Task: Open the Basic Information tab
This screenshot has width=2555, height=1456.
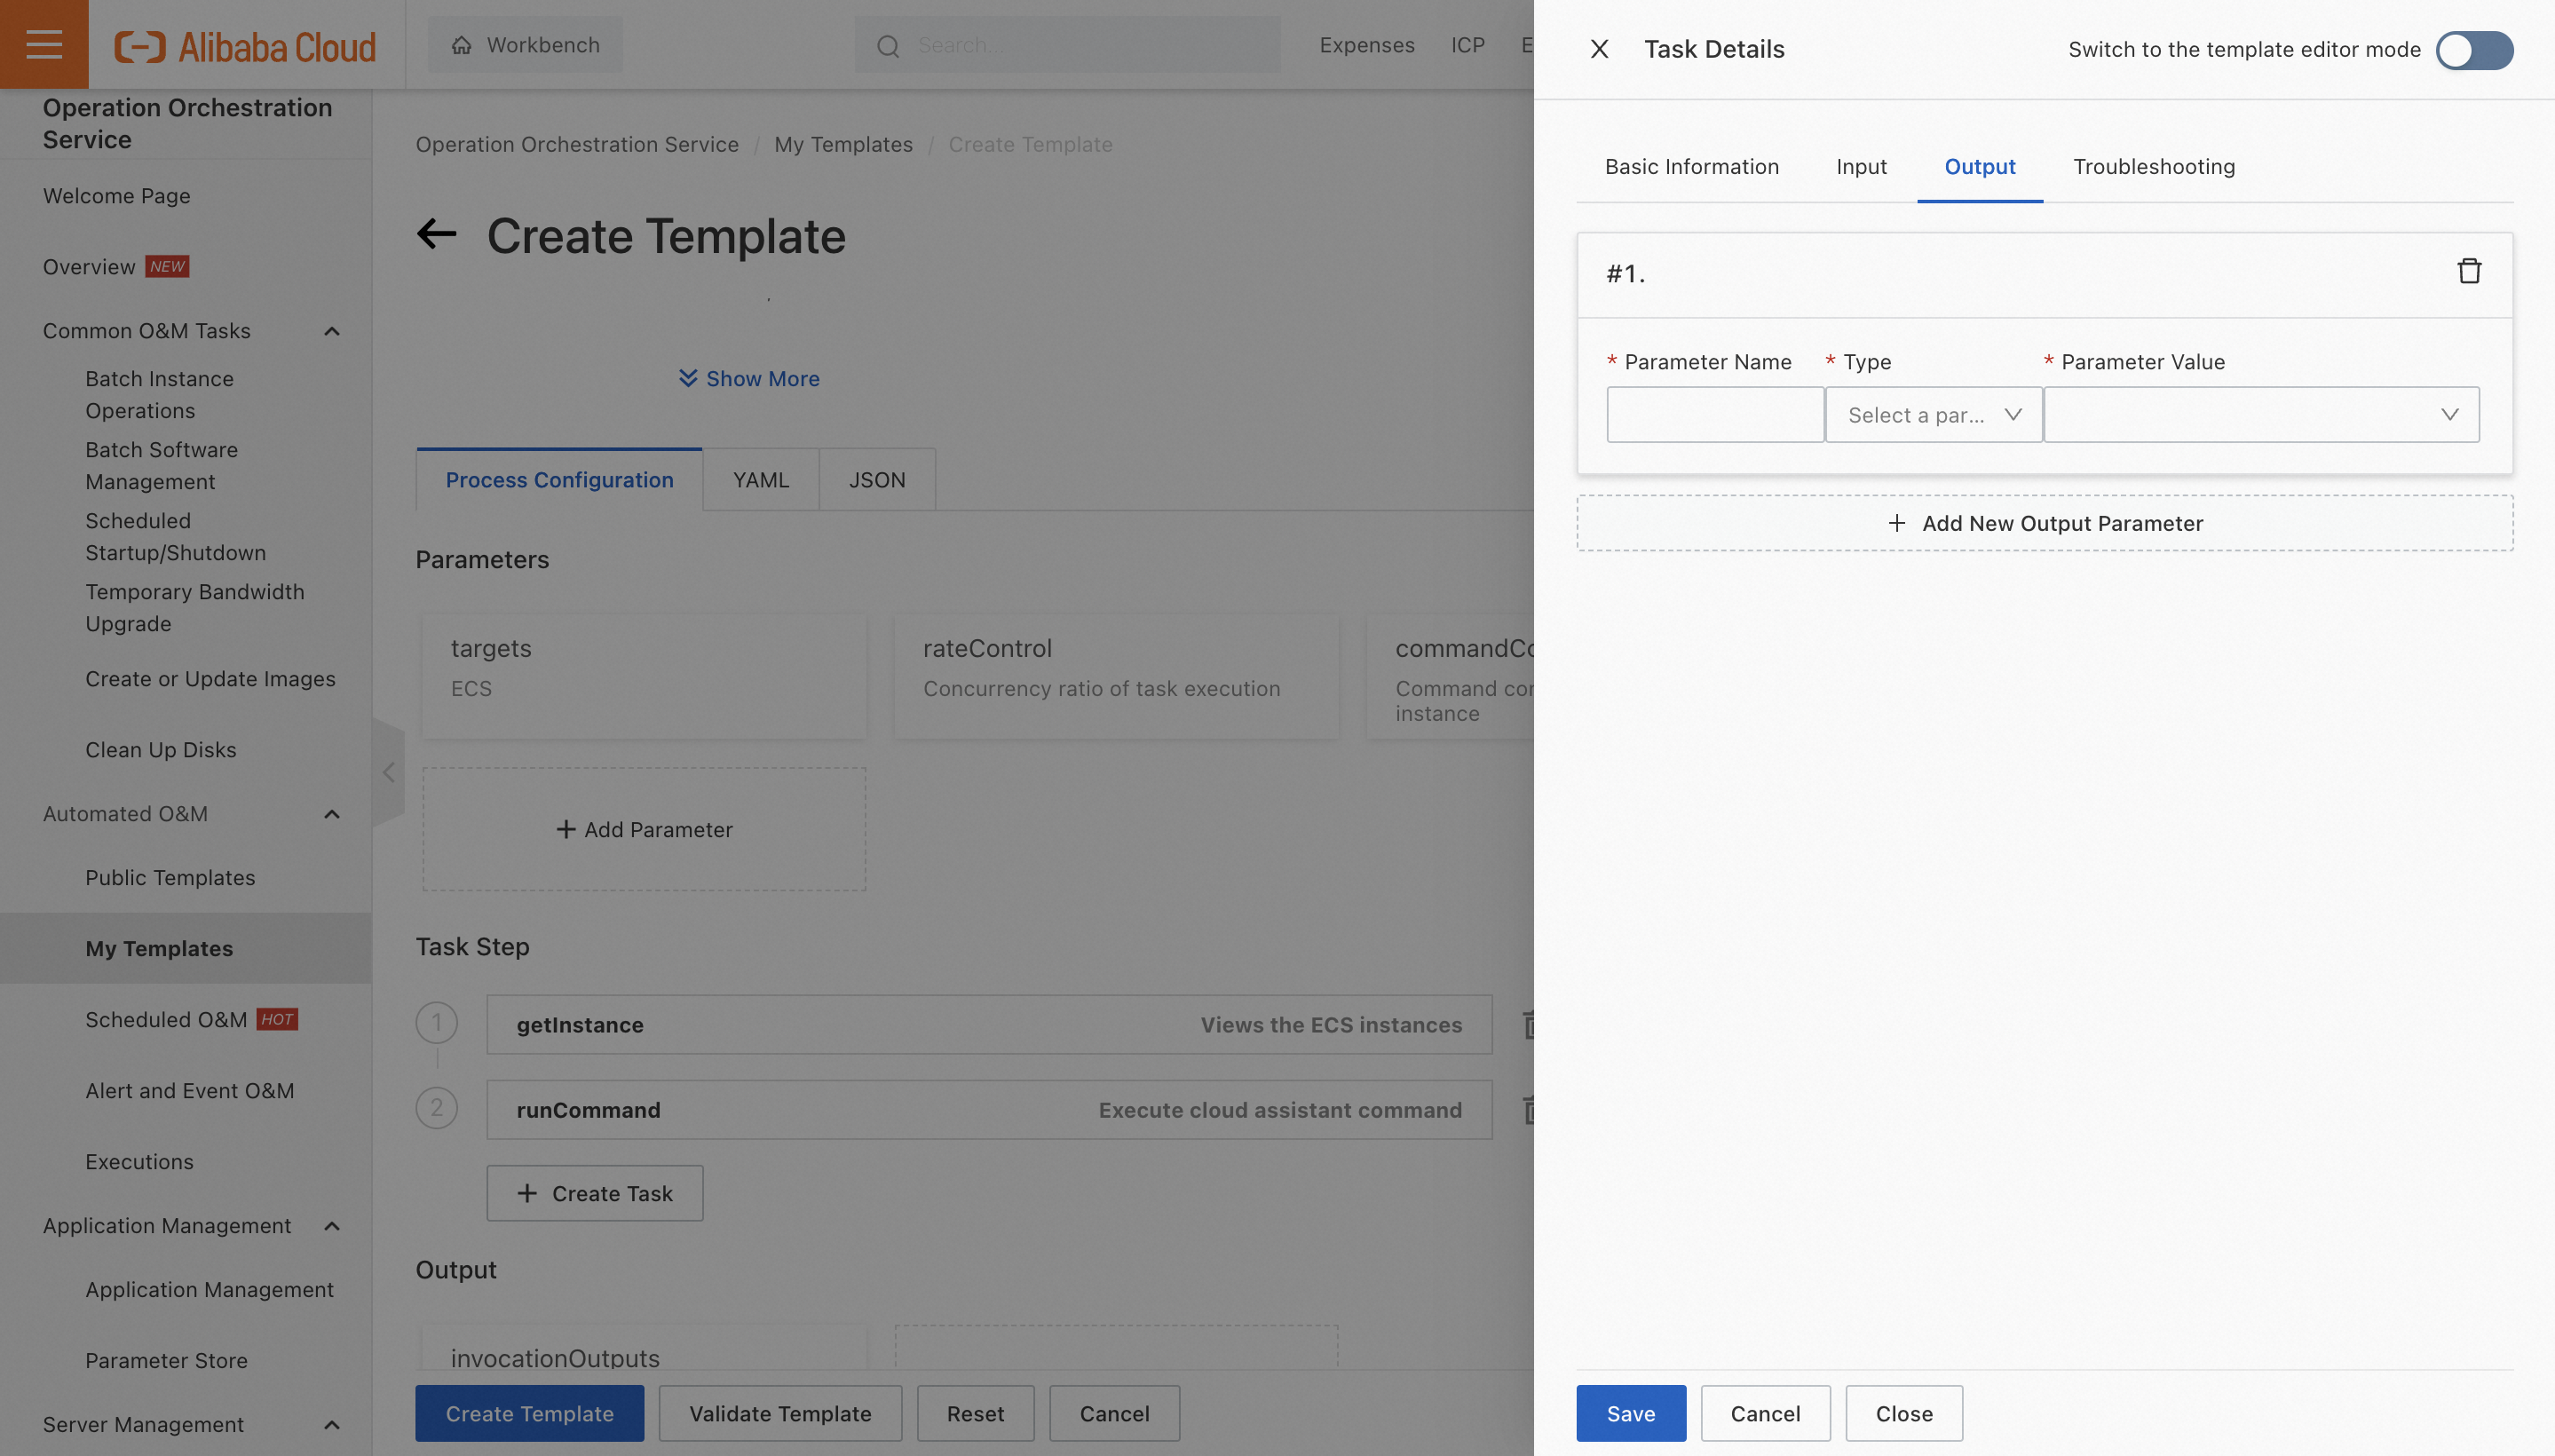Action: tap(1691, 167)
